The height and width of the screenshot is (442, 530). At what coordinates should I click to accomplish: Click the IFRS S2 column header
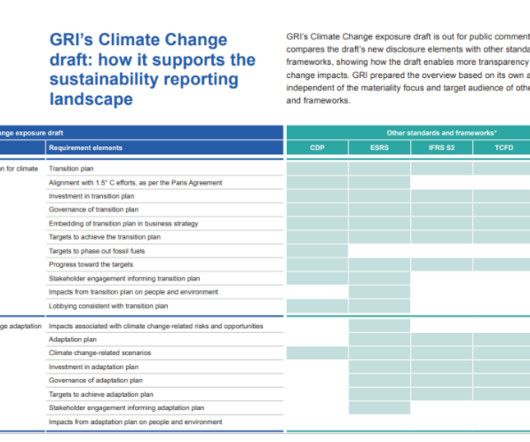(441, 148)
